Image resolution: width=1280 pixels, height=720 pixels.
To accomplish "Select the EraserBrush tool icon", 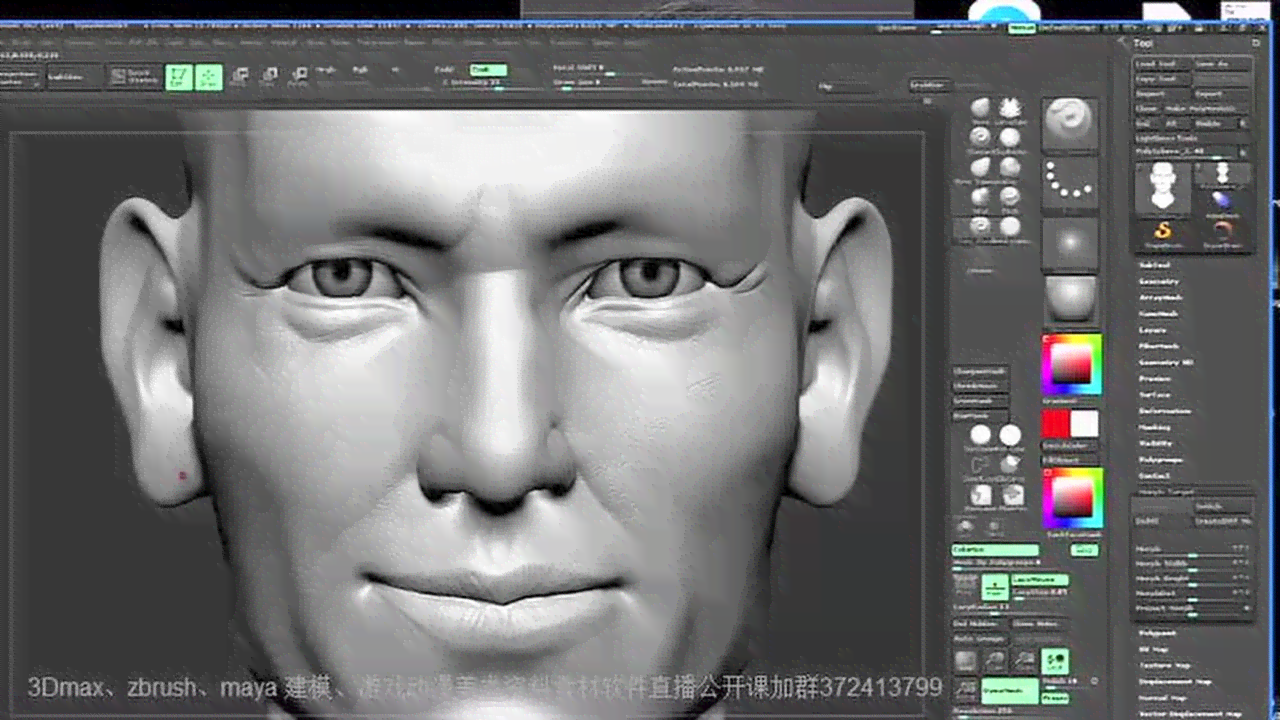I will point(1221,234).
